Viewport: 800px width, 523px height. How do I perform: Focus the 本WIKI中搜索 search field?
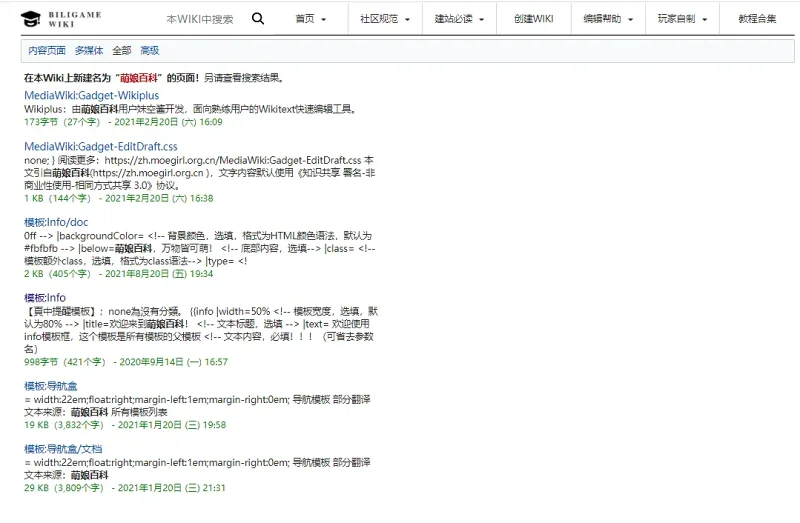pos(199,19)
